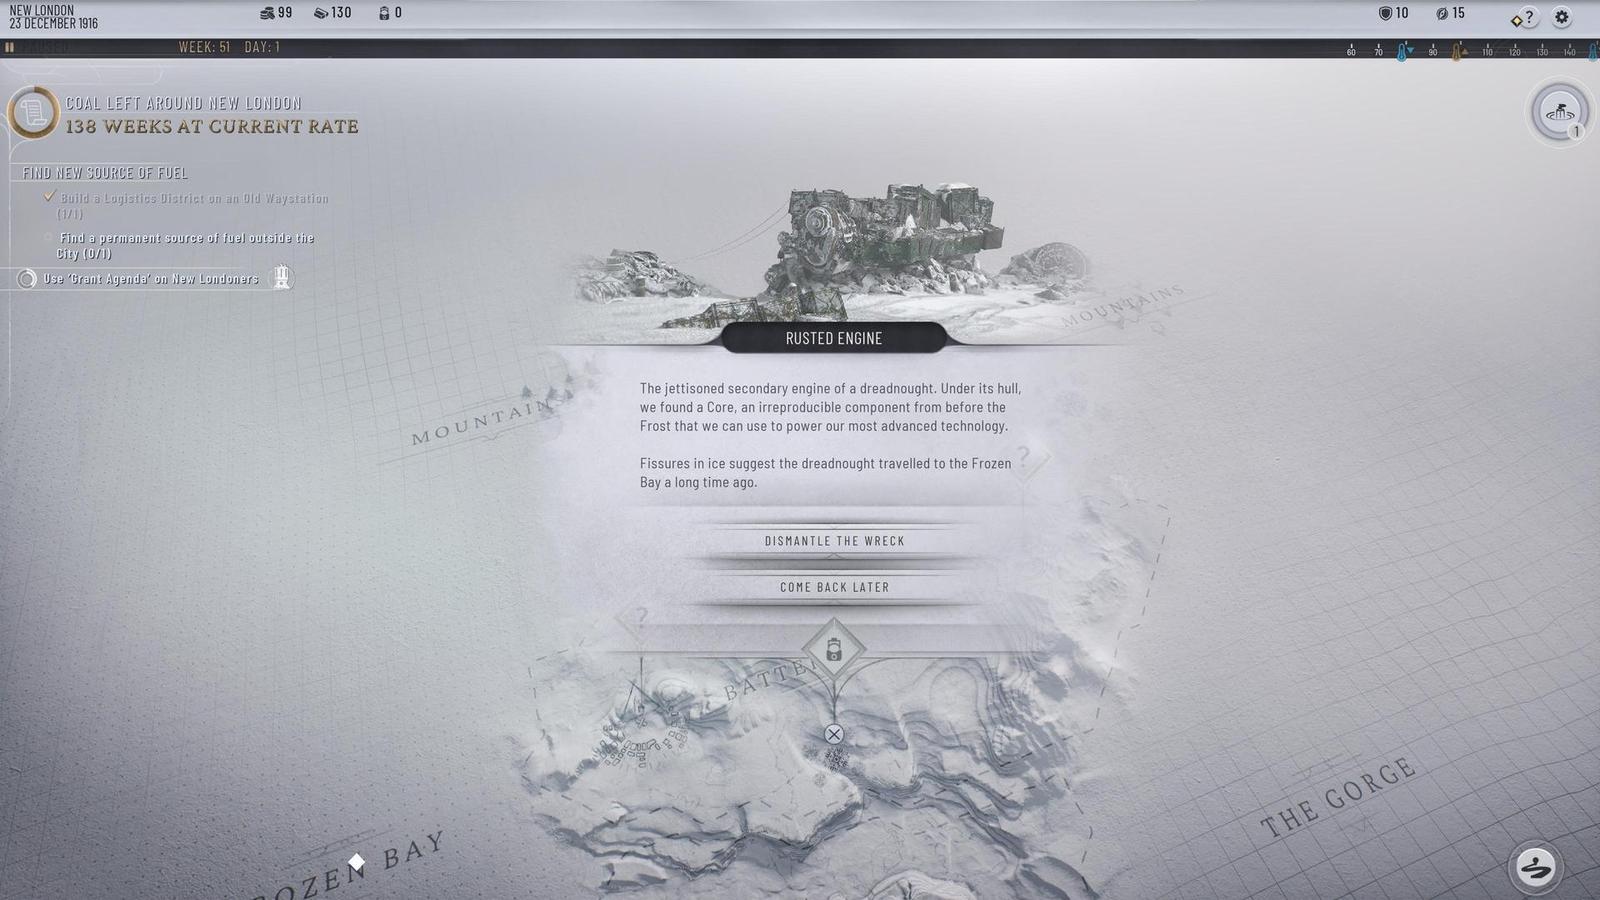The image size is (1600, 900).
Task: Click the bottom-right sled expedition button
Action: 1535,866
